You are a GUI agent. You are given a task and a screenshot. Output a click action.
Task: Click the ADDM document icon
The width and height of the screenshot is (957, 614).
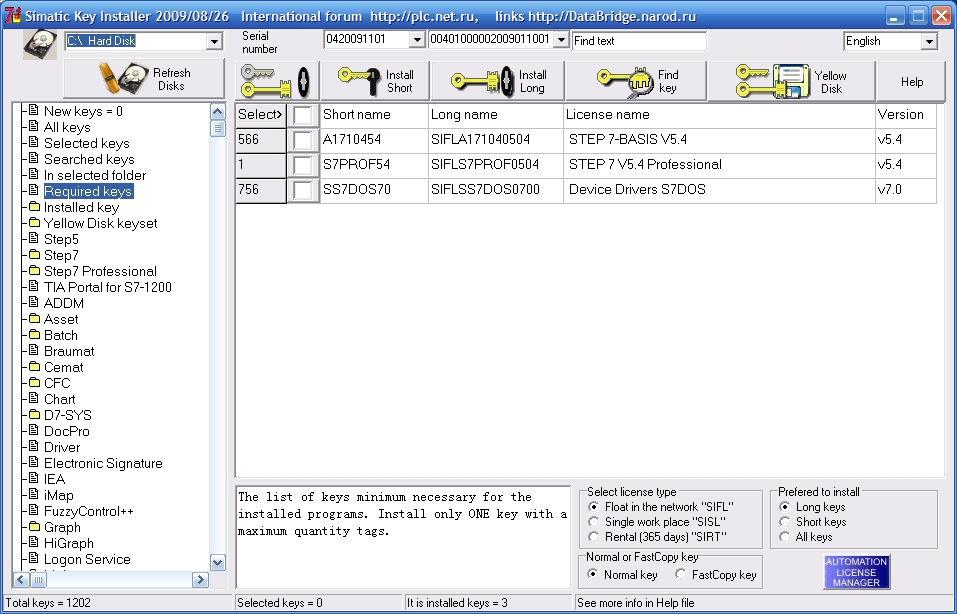tap(34, 302)
